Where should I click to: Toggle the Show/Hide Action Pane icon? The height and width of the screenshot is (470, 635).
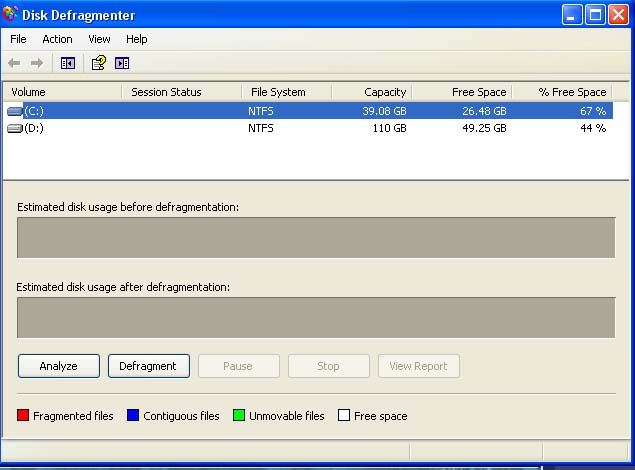(x=122, y=63)
